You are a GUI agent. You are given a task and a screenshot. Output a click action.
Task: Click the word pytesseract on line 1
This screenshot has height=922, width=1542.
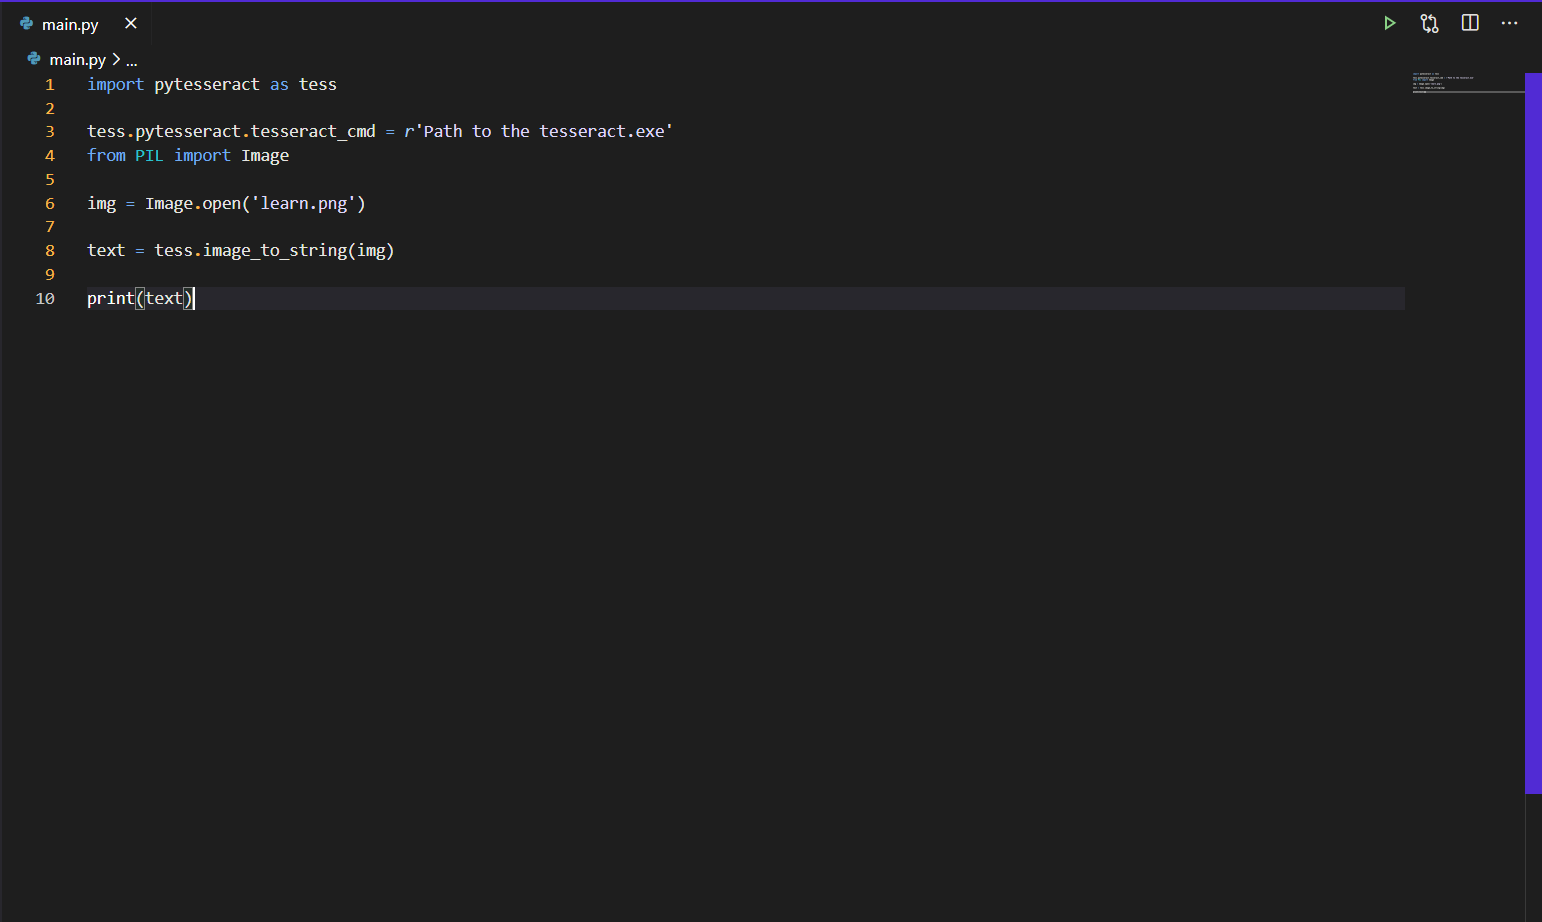point(207,85)
